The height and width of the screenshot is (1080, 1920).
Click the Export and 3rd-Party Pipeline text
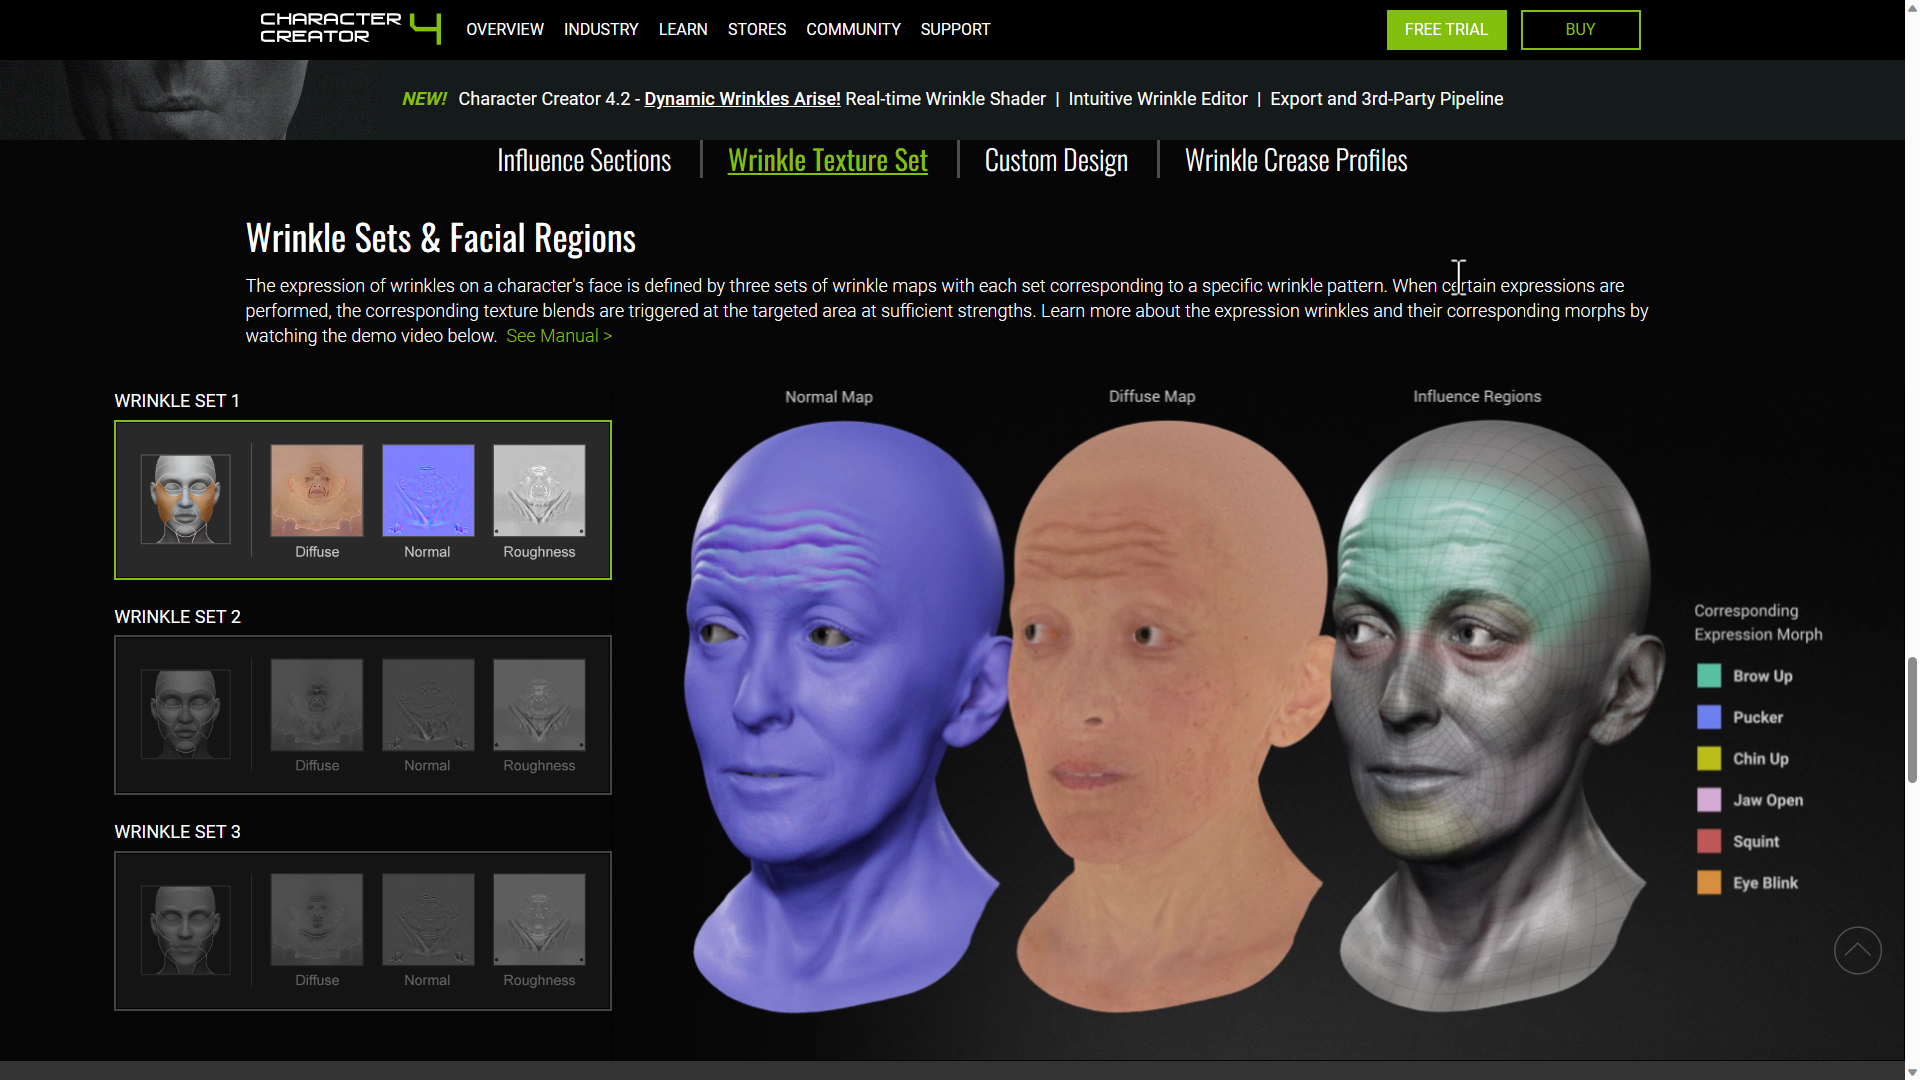pos(1386,99)
